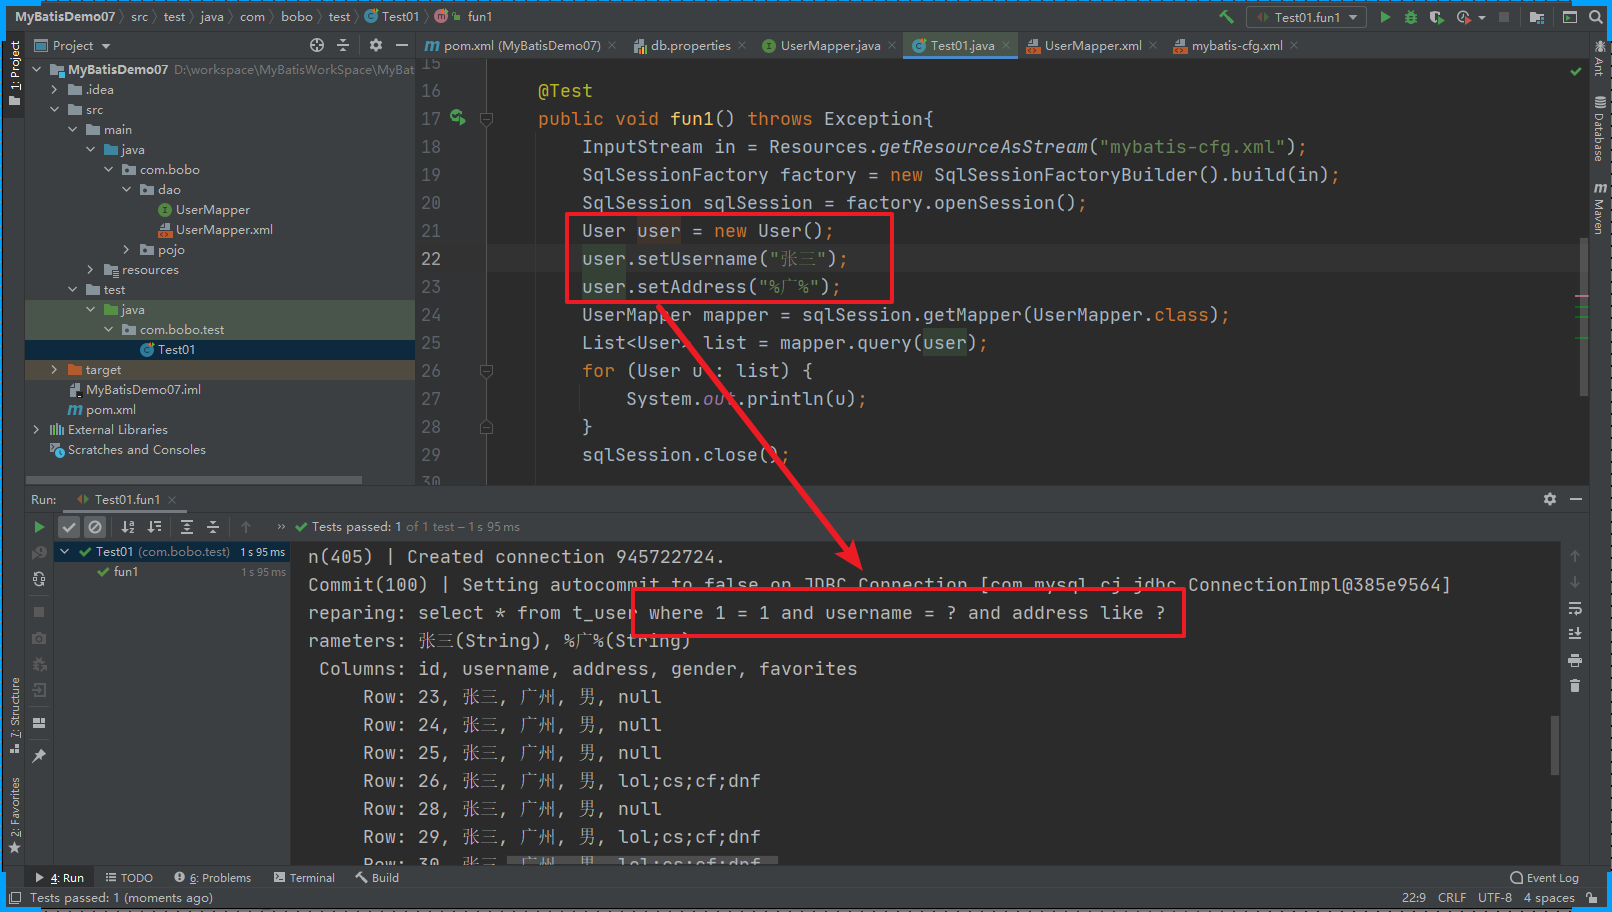Image resolution: width=1612 pixels, height=912 pixels.
Task: Collapse the Test01 node in test results
Action: tap(65, 552)
